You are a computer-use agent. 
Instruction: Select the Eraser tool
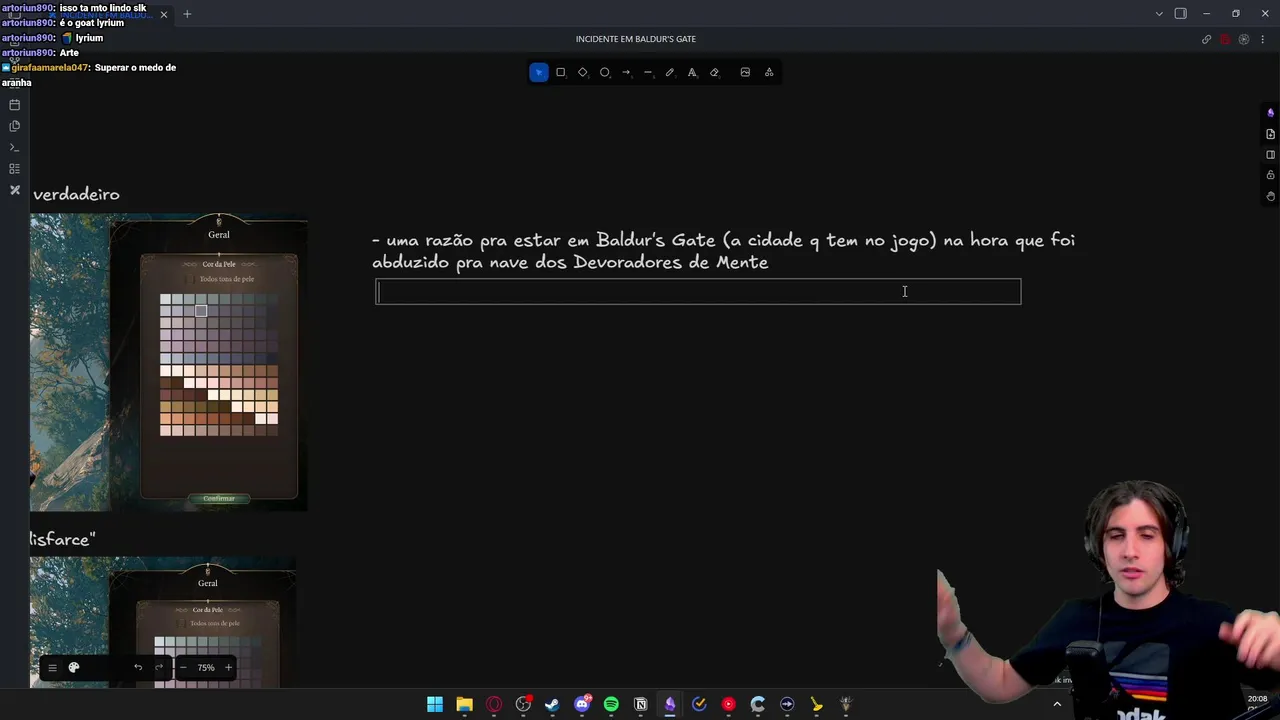pyautogui.click(x=714, y=72)
